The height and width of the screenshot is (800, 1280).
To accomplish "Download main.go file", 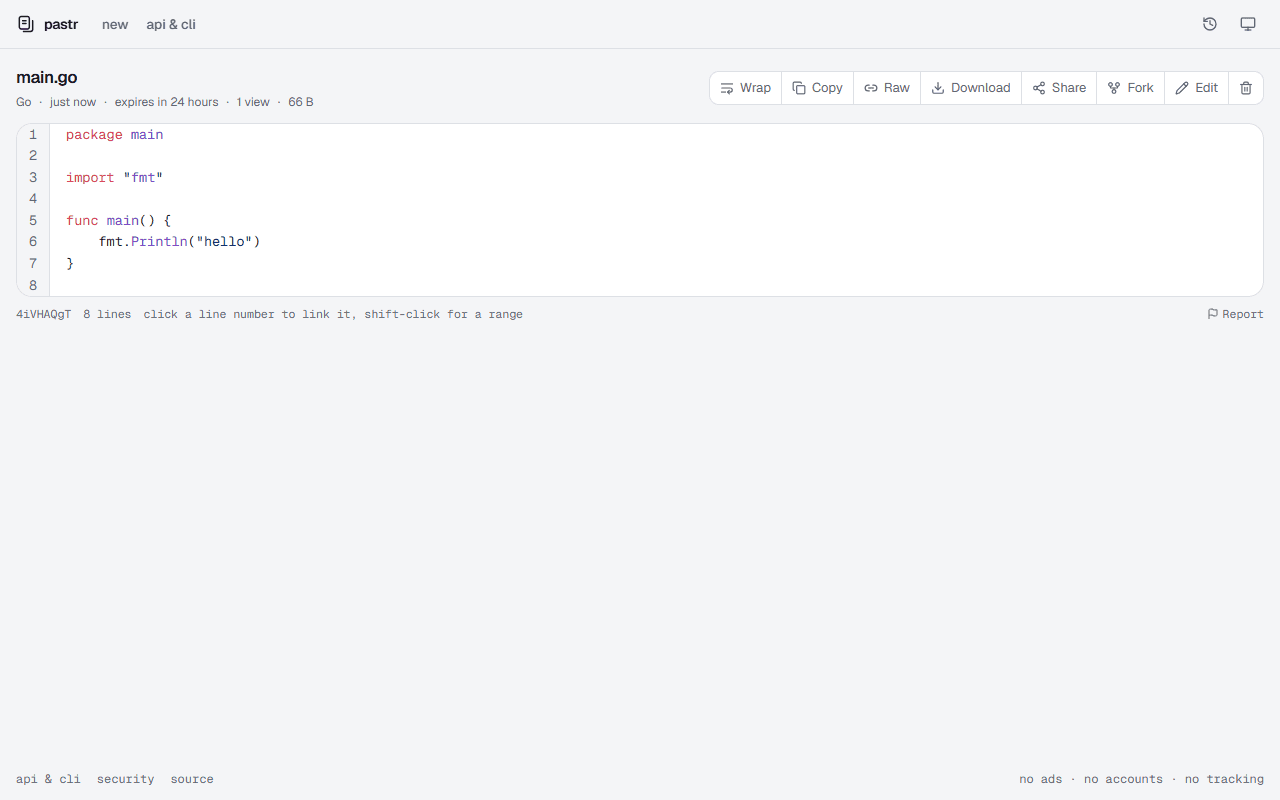I will click(971, 88).
